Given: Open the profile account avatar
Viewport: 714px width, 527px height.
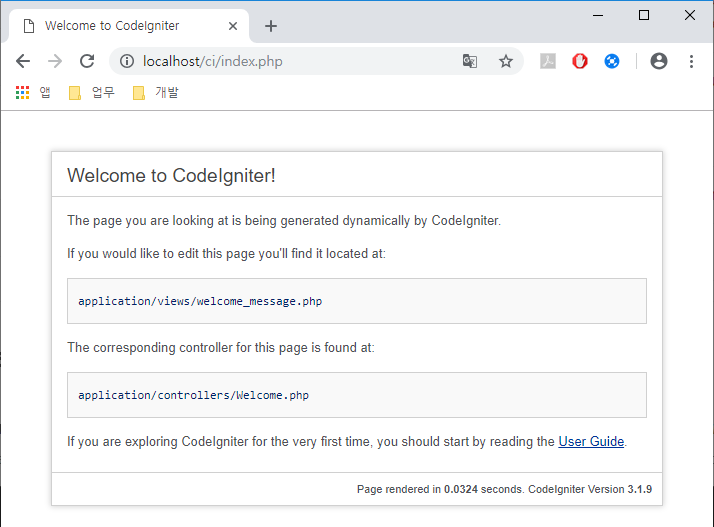Looking at the screenshot, I should [x=658, y=61].
